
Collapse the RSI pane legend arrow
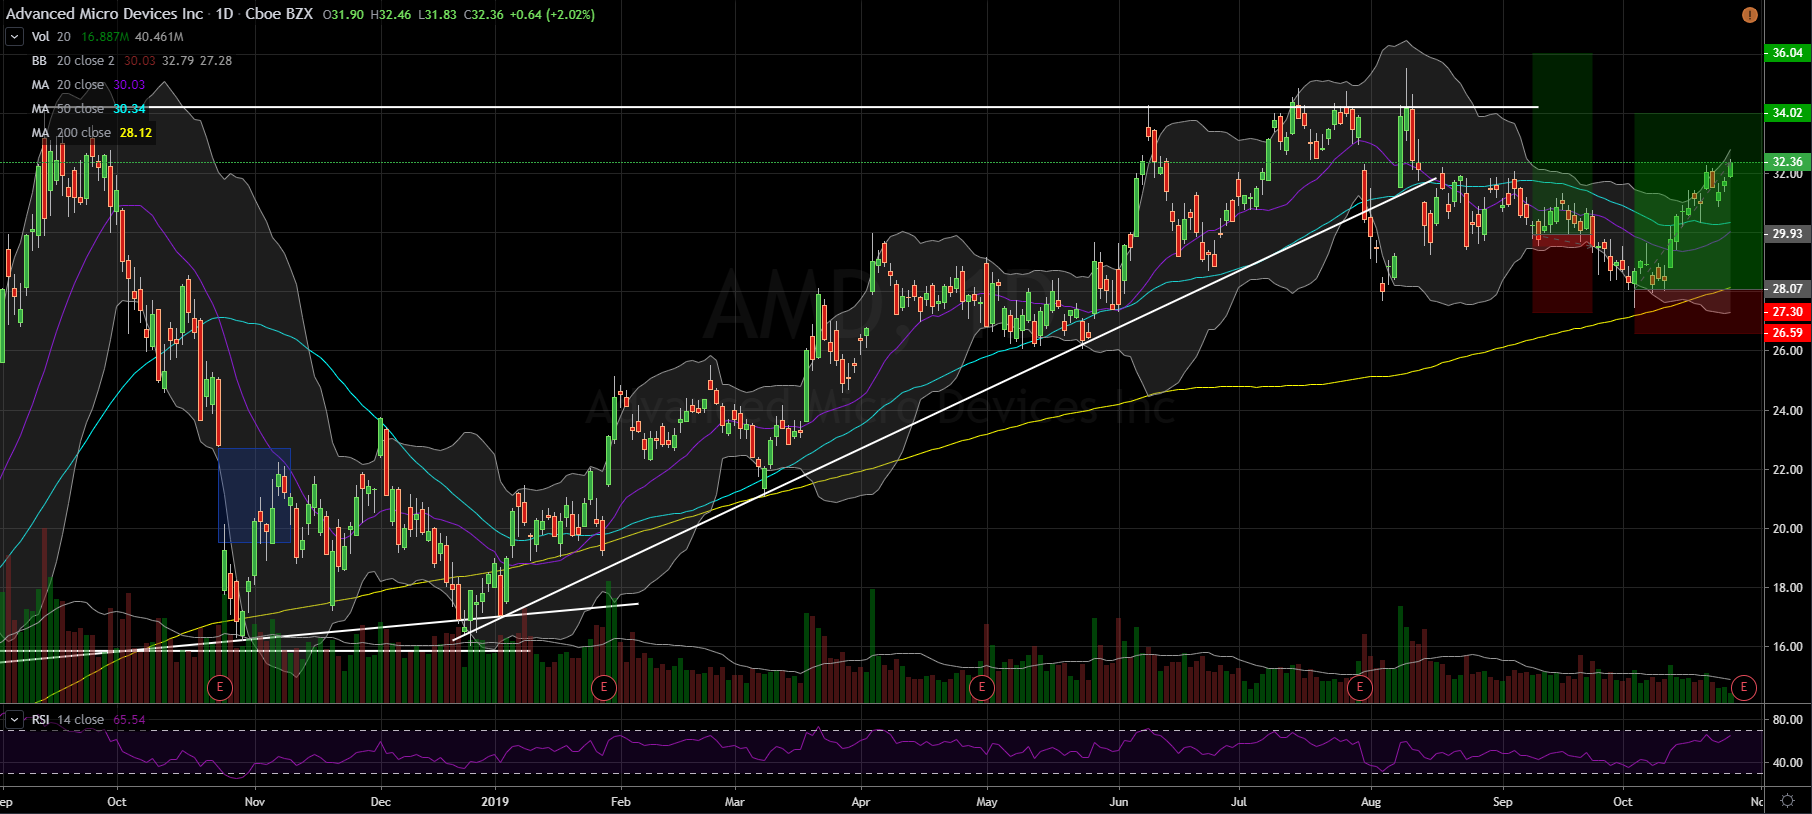pos(14,720)
